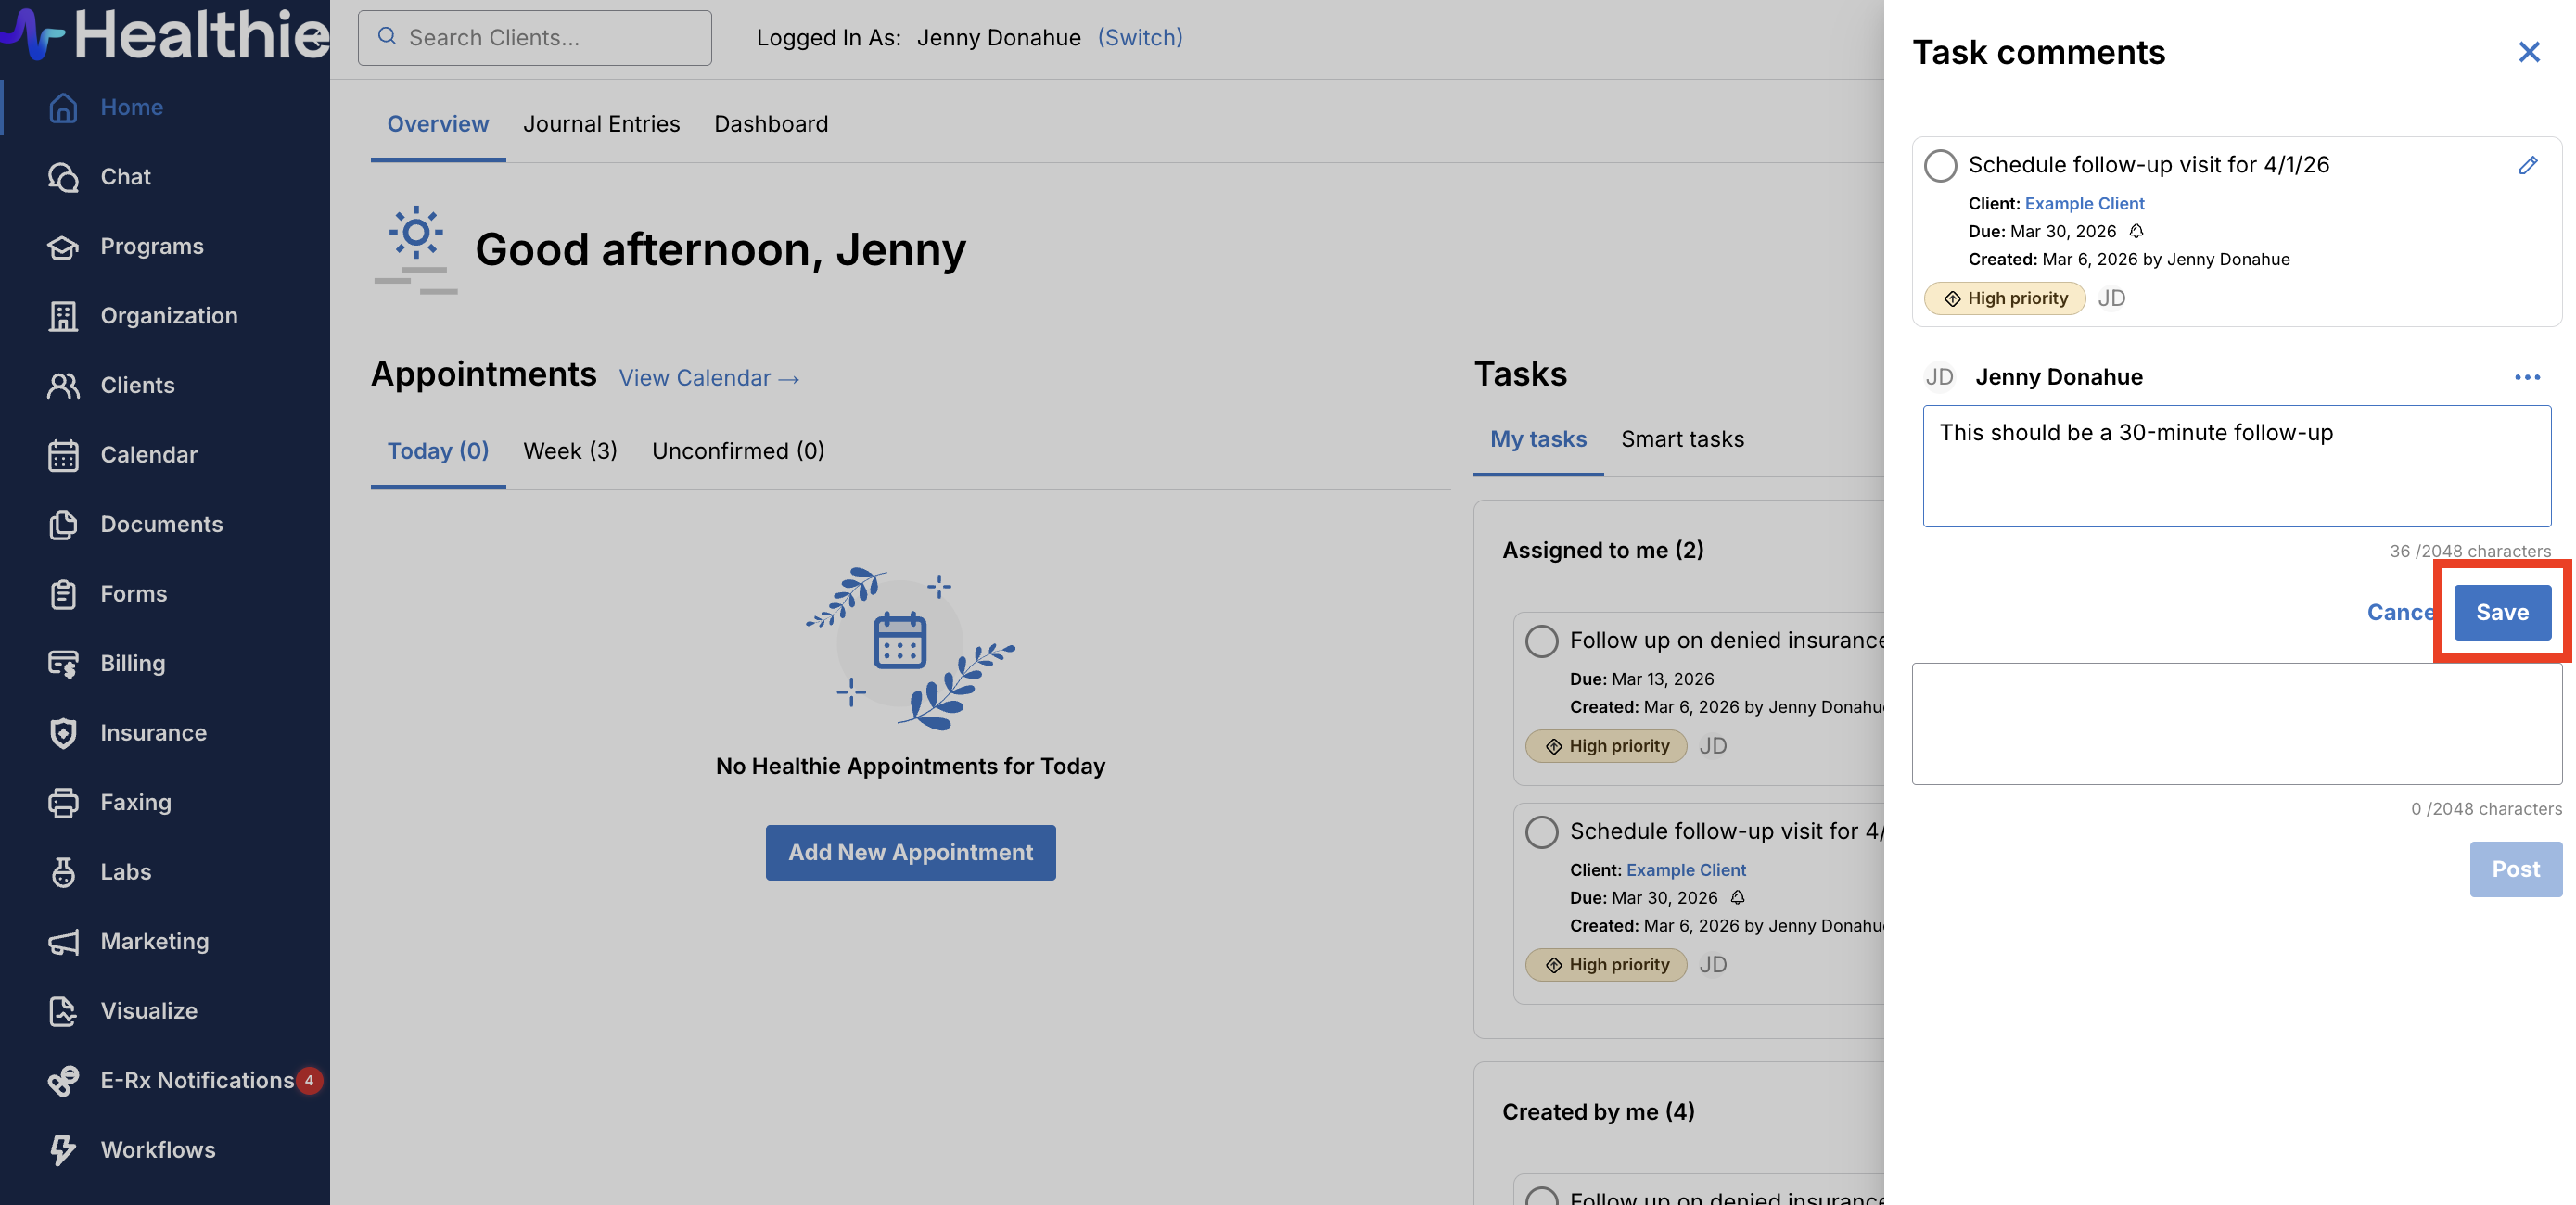
Task: Select the Smart tasks tab
Action: click(1682, 439)
